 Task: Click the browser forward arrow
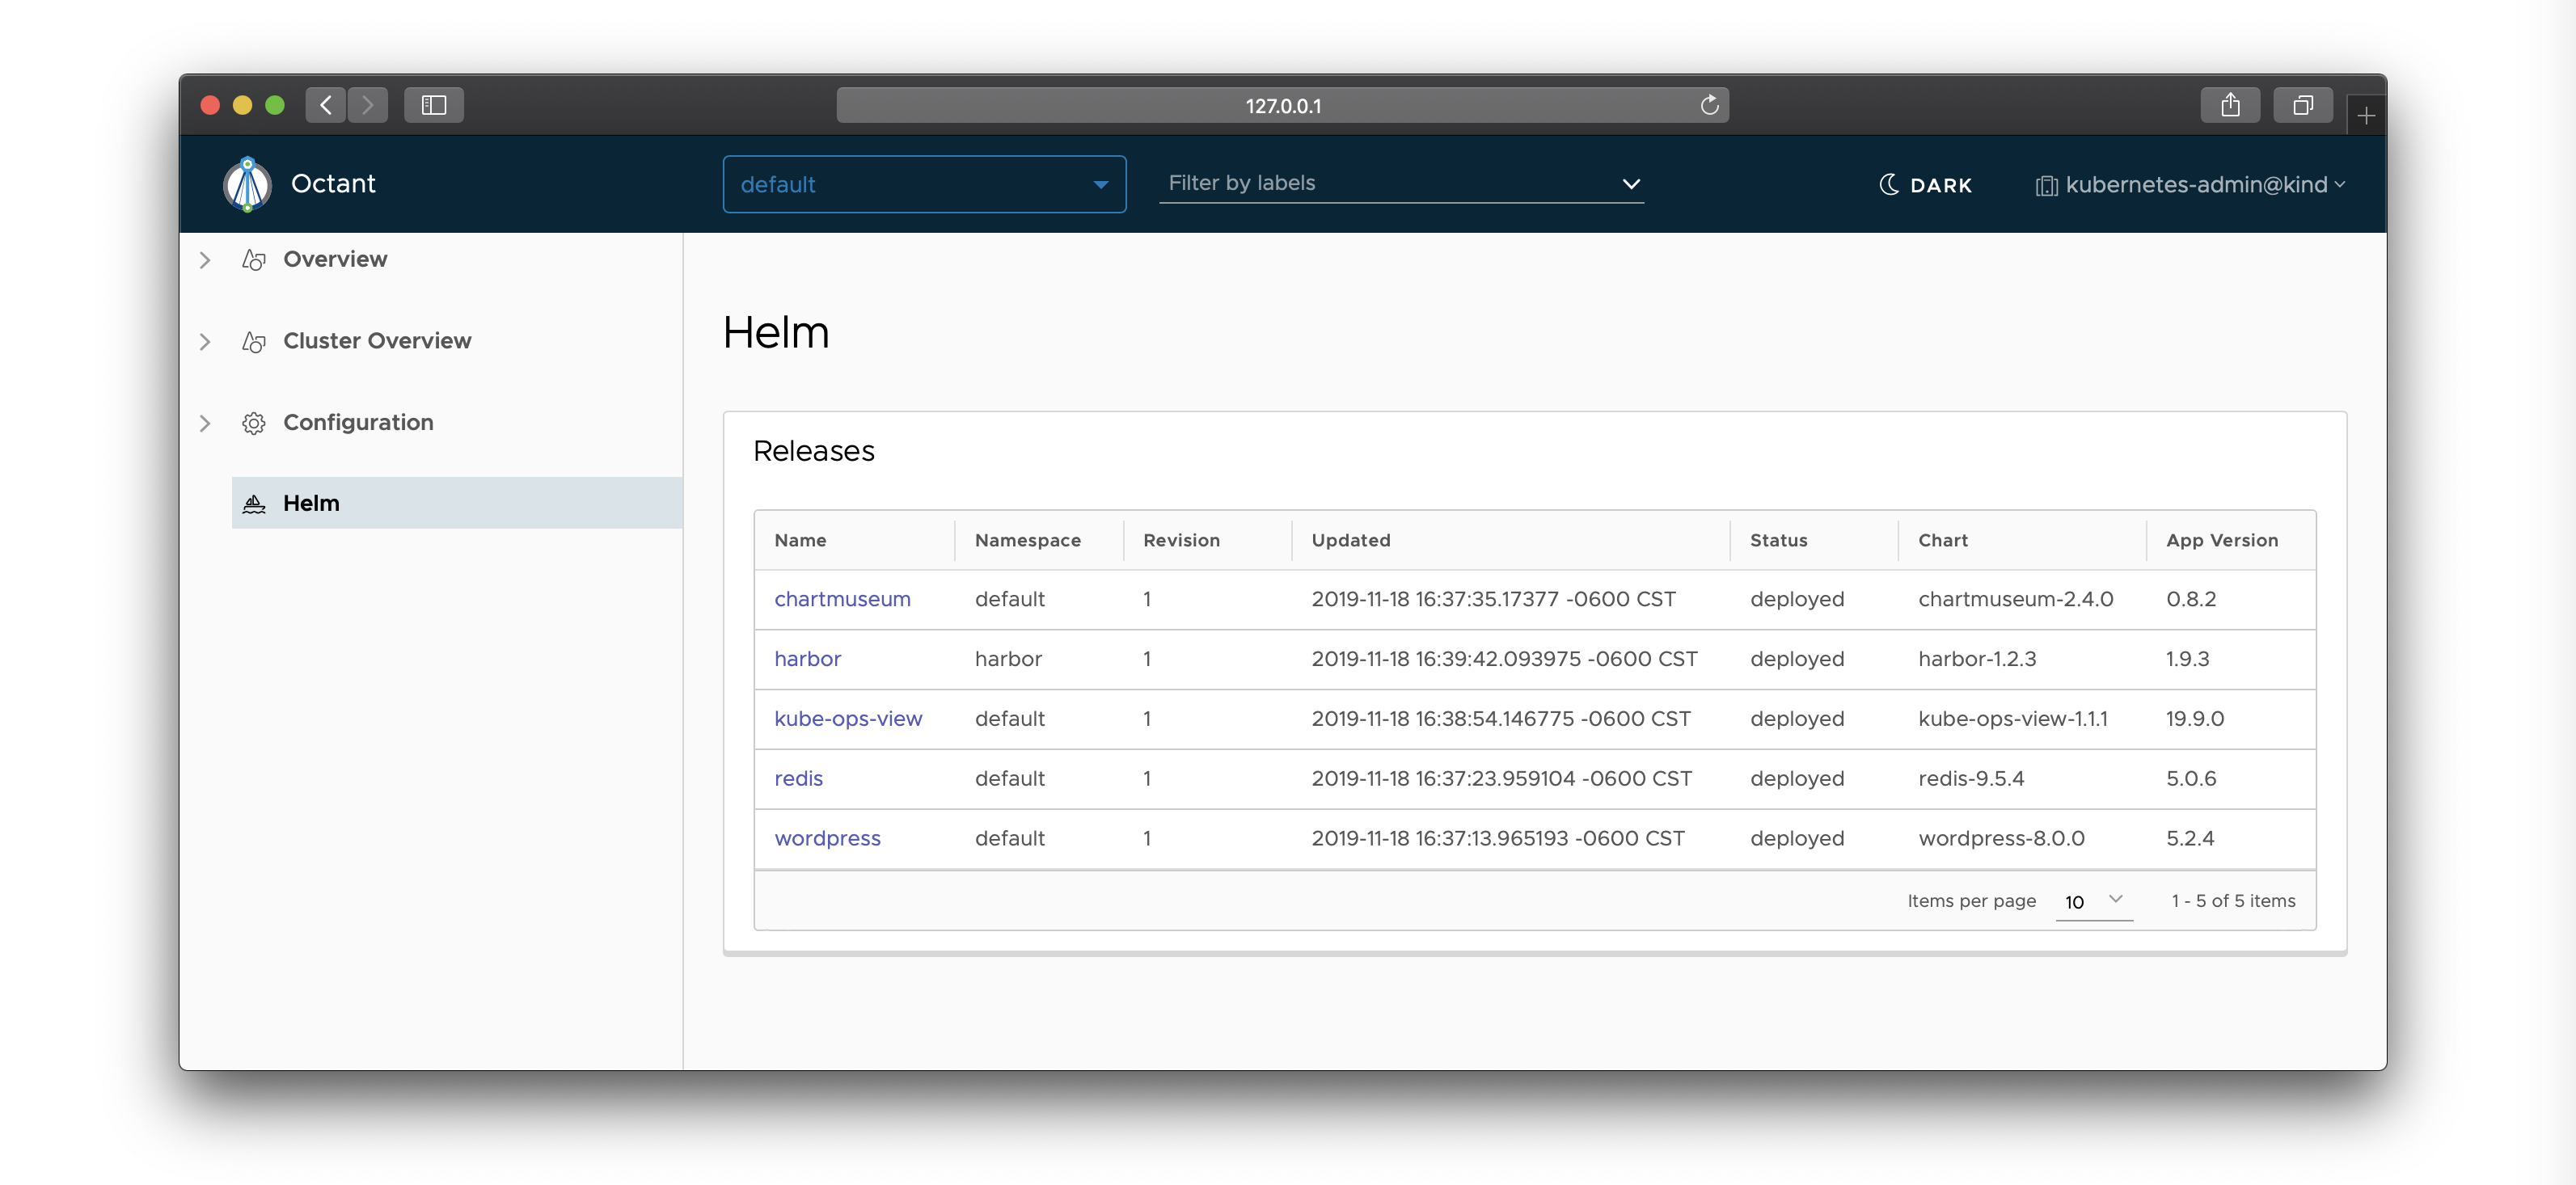point(368,105)
